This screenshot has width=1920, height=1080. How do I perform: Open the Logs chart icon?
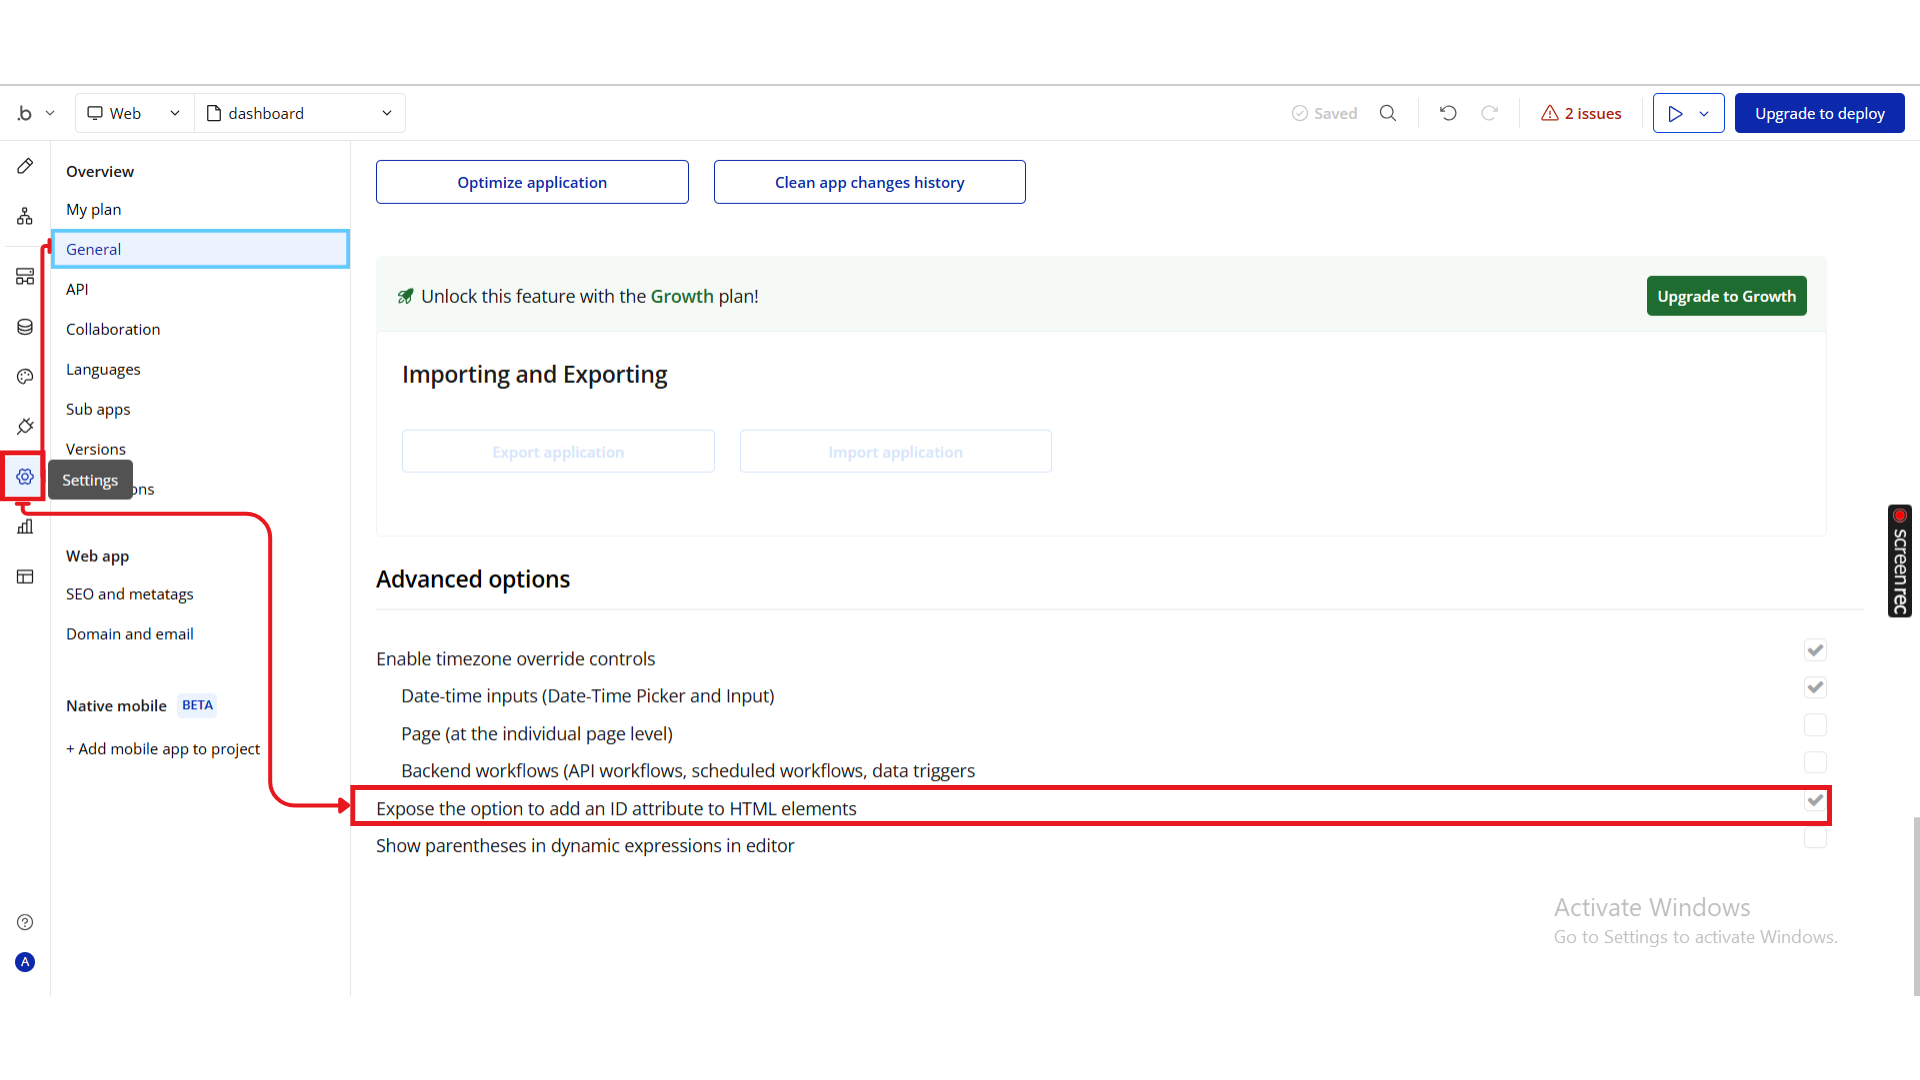[x=25, y=527]
